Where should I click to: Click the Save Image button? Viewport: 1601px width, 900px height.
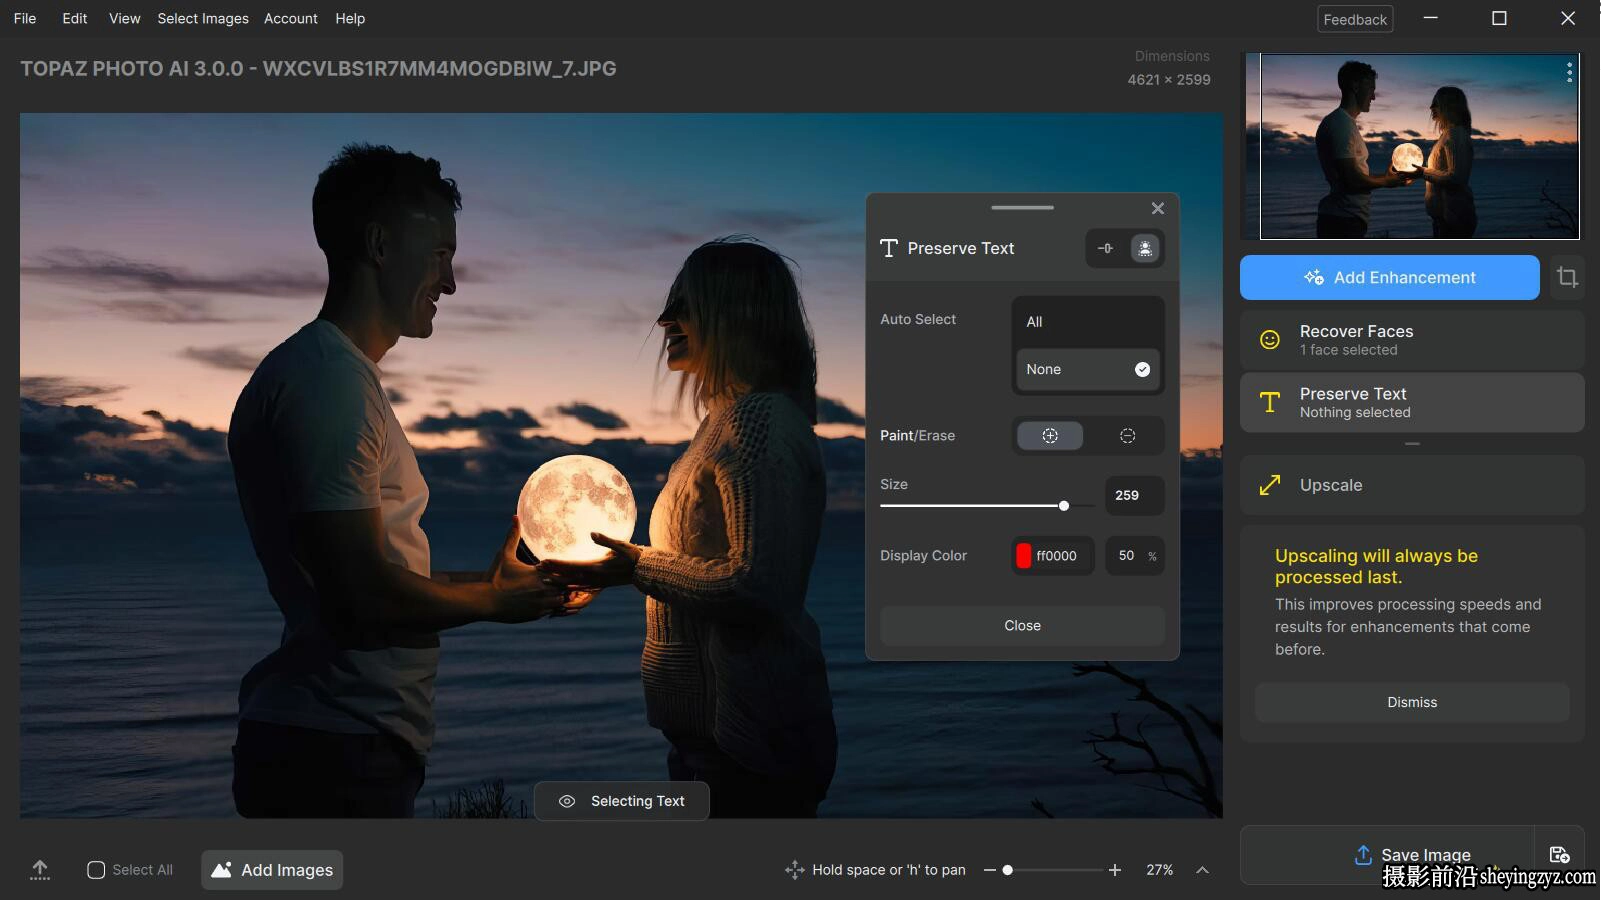coord(1387,855)
